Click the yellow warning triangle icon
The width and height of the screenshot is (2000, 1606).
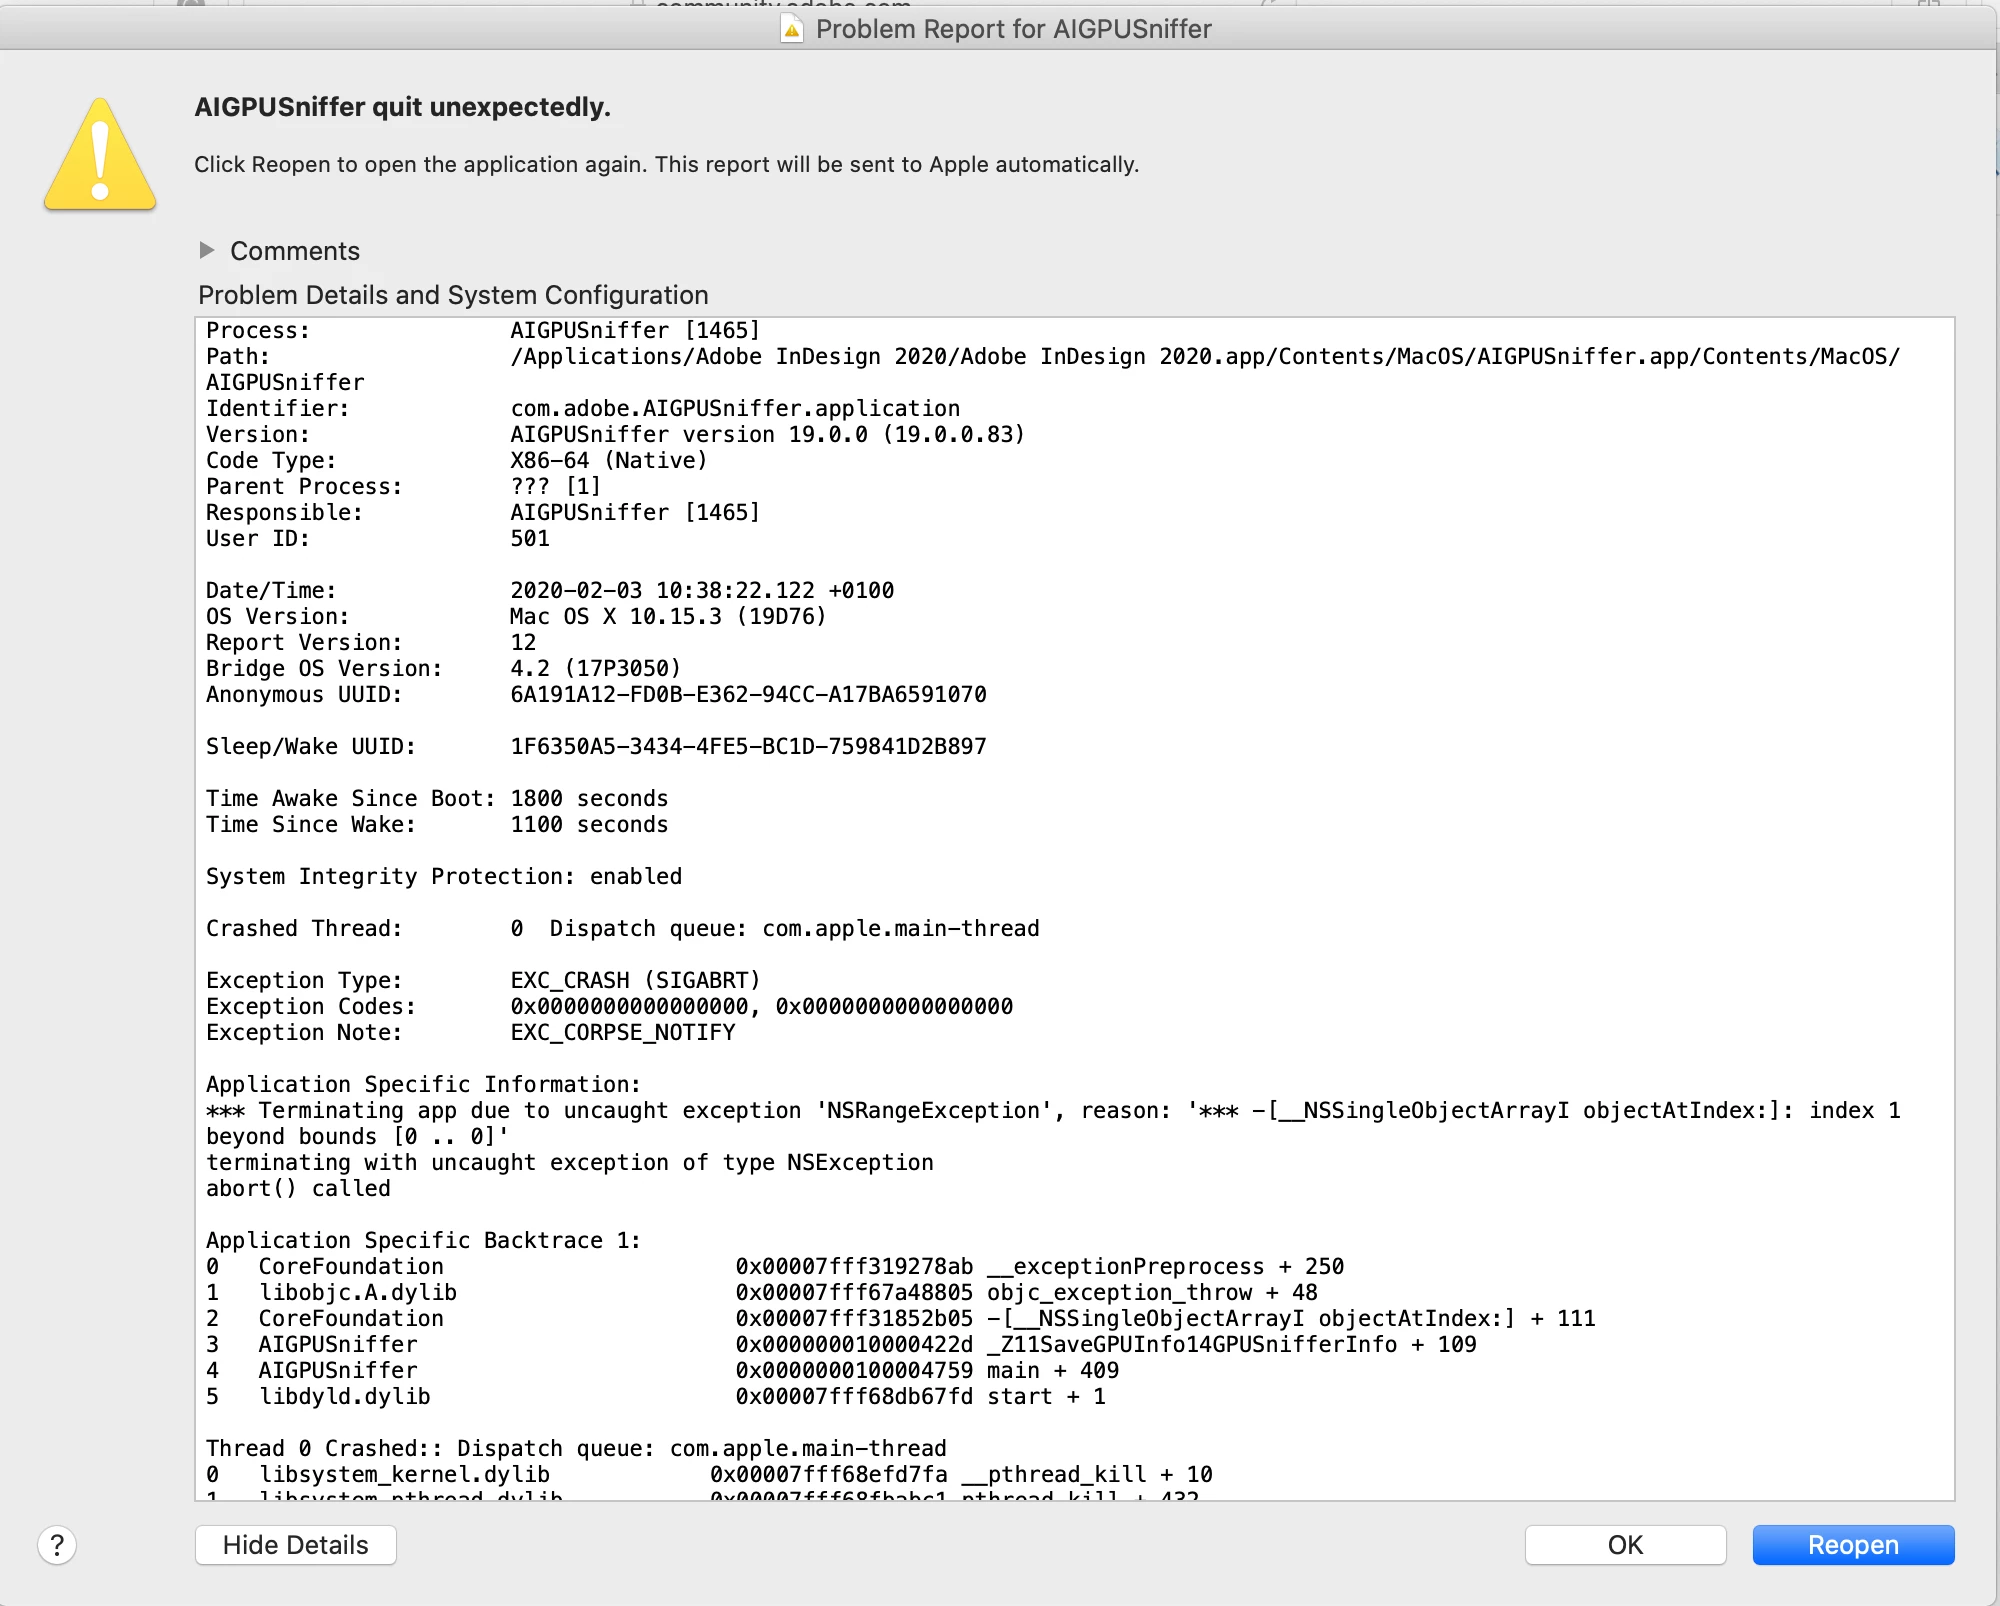pyautogui.click(x=100, y=157)
